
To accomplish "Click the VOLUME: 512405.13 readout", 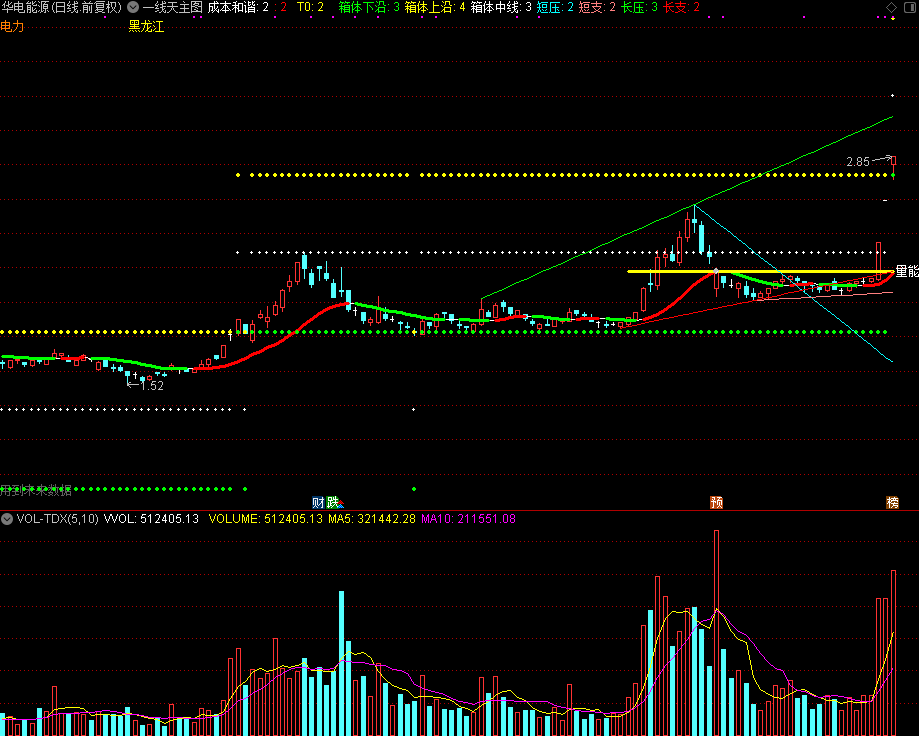I will pyautogui.click(x=266, y=519).
